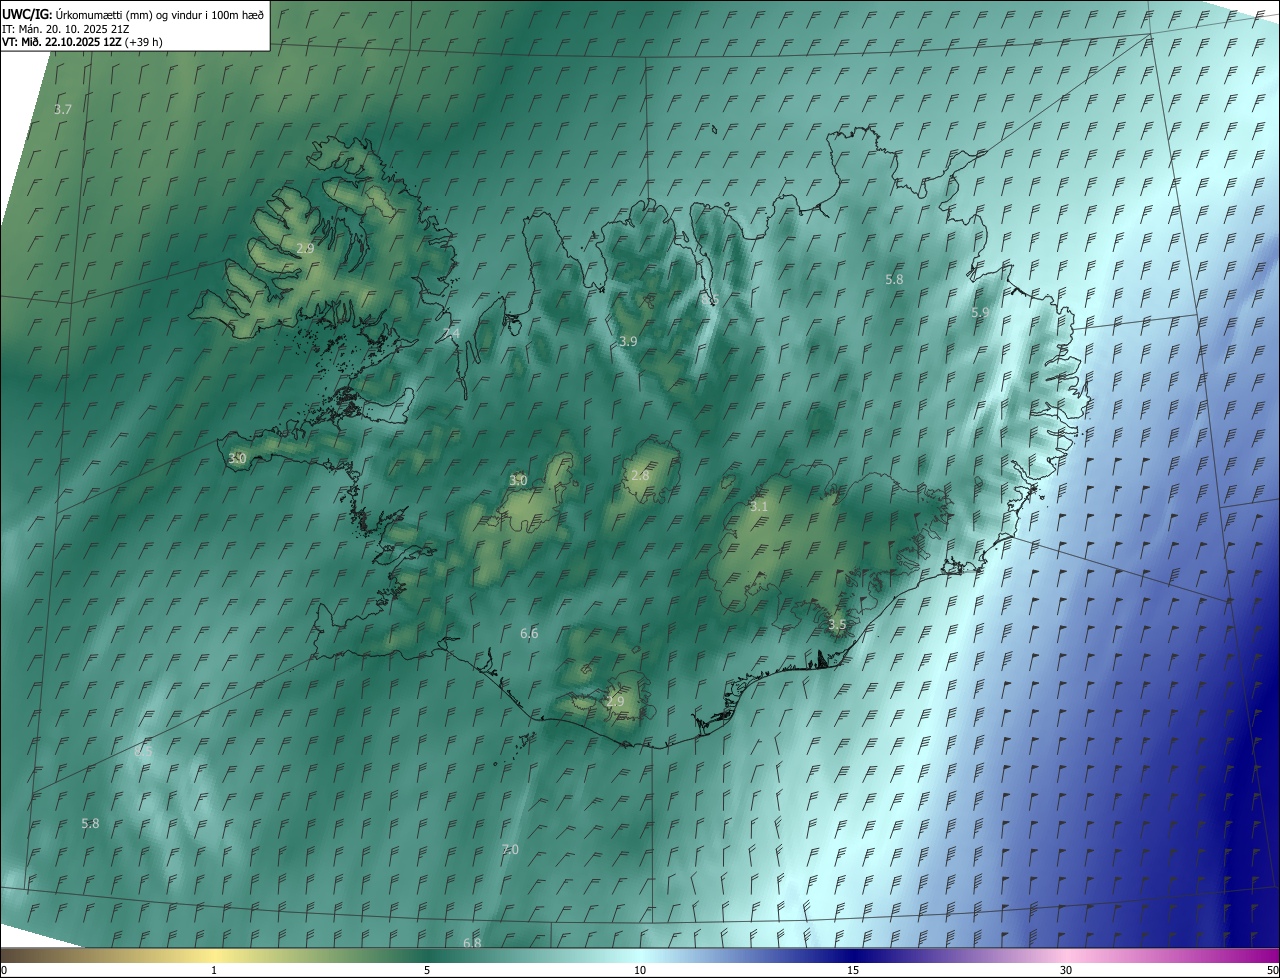Click the 3.7 value over the northwest ocean

tap(63, 109)
